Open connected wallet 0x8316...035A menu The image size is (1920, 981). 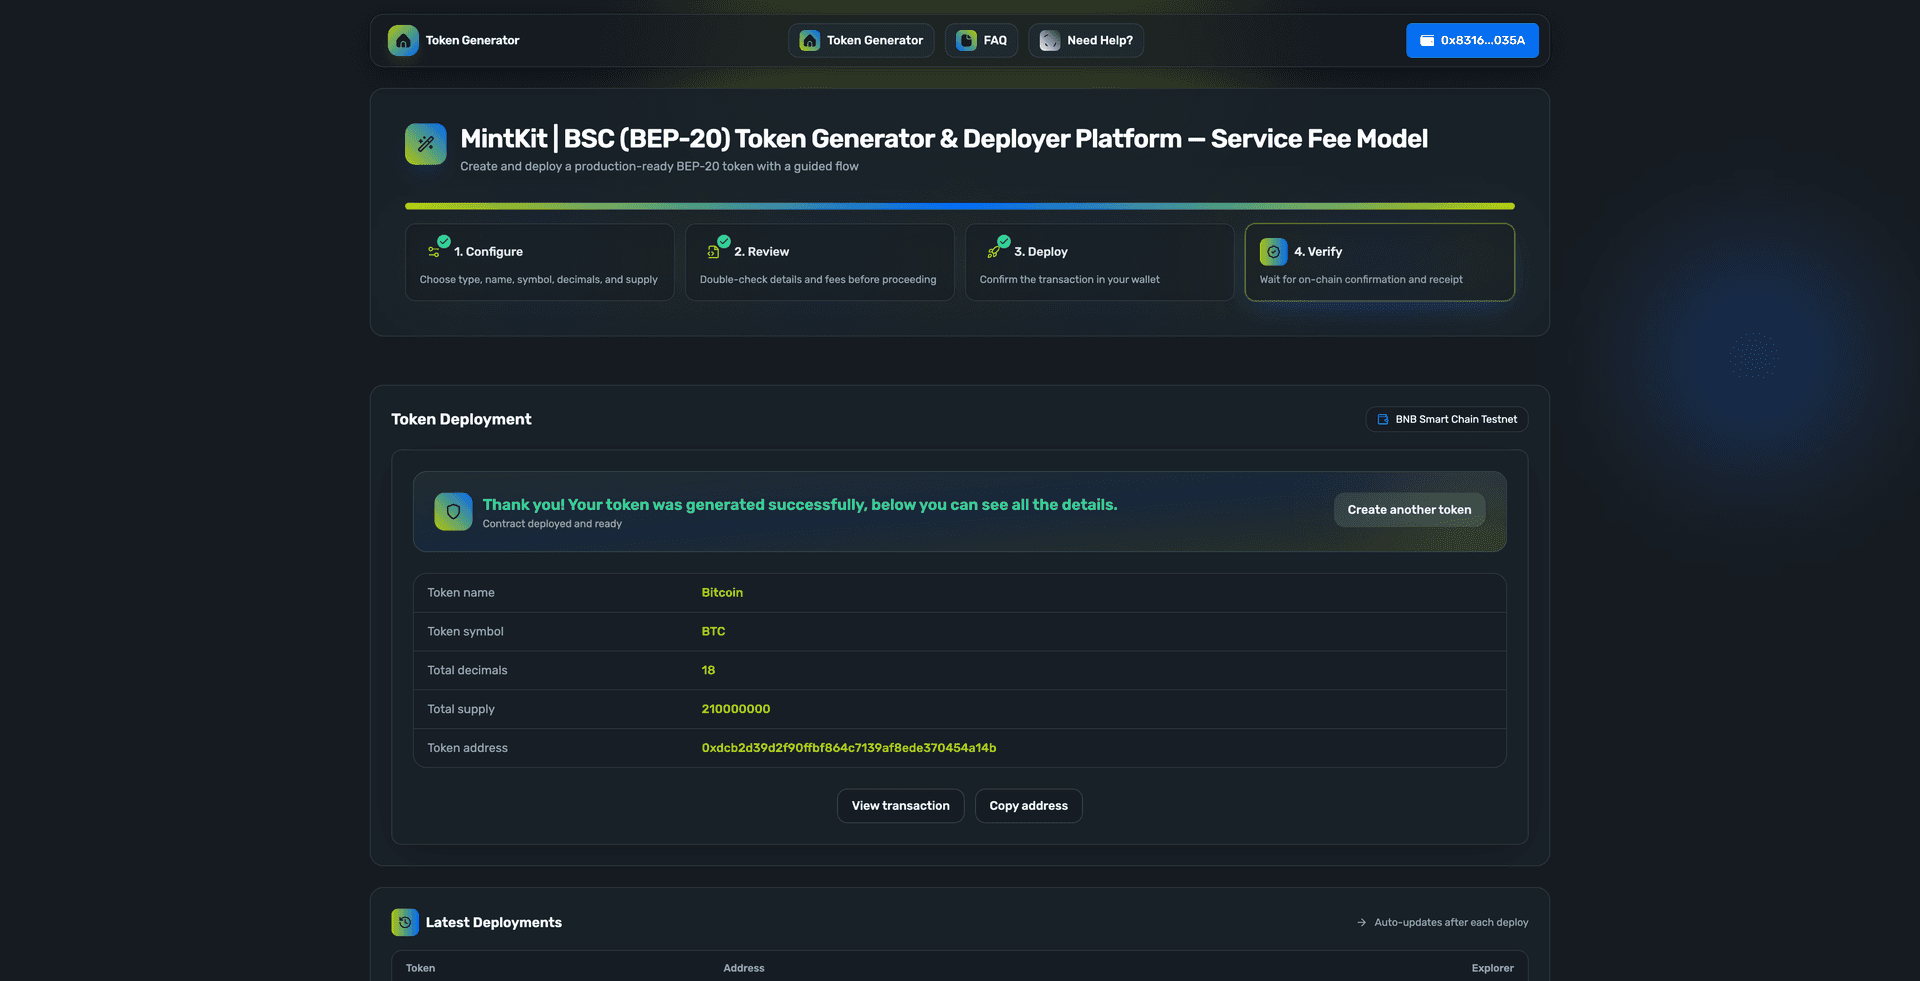pos(1471,41)
